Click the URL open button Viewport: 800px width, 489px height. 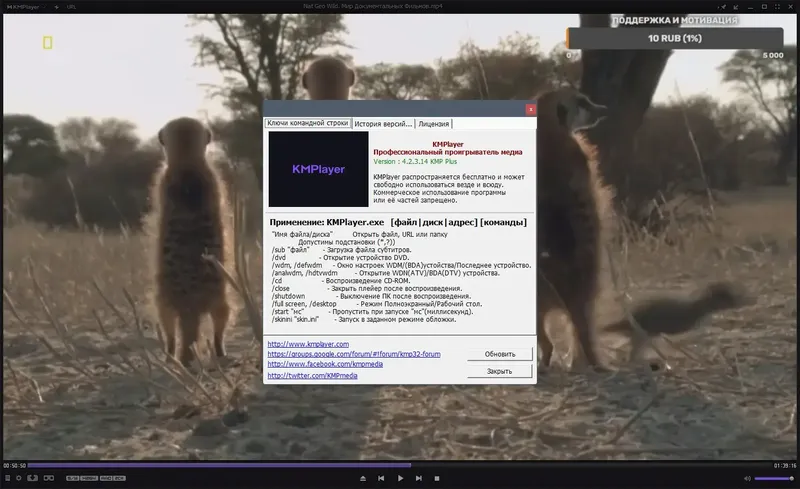coord(71,7)
